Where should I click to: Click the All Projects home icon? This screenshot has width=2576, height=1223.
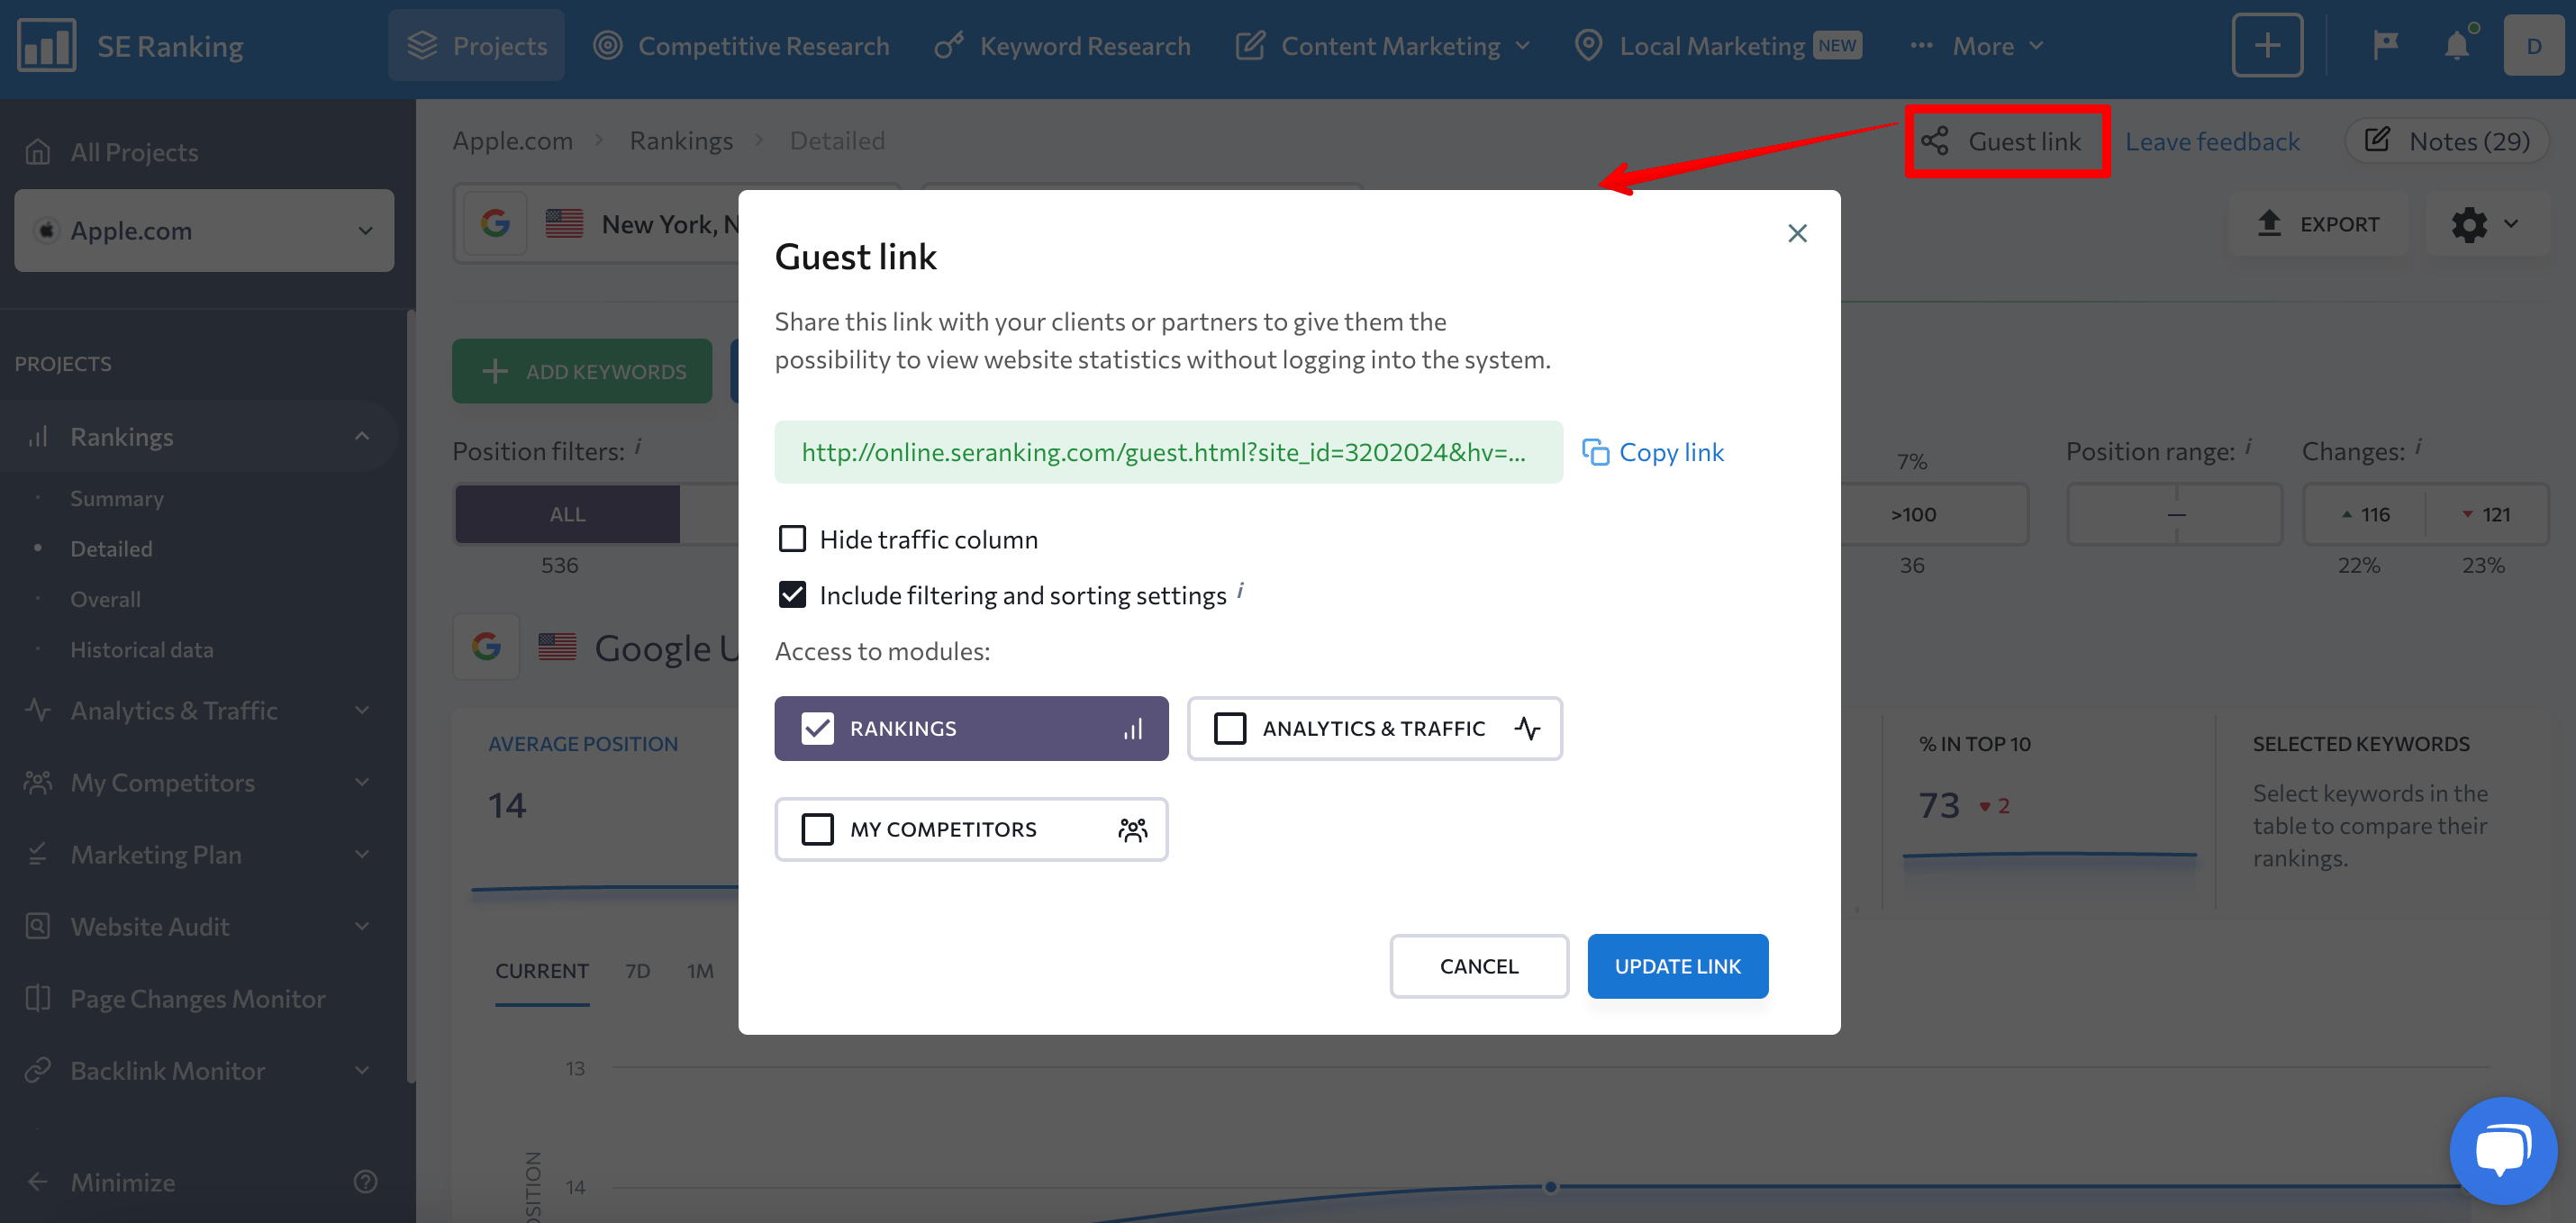coord(38,152)
